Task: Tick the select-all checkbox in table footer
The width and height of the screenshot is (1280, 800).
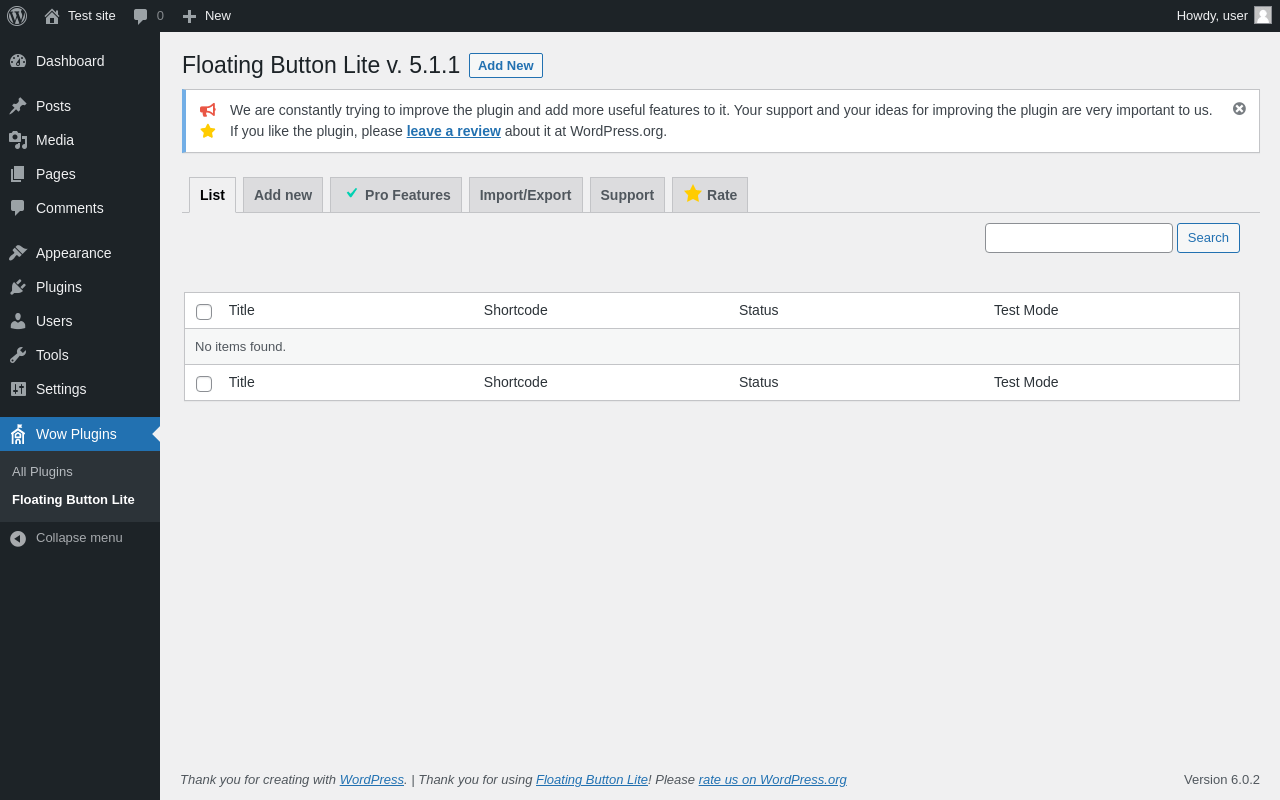Action: coord(204,384)
